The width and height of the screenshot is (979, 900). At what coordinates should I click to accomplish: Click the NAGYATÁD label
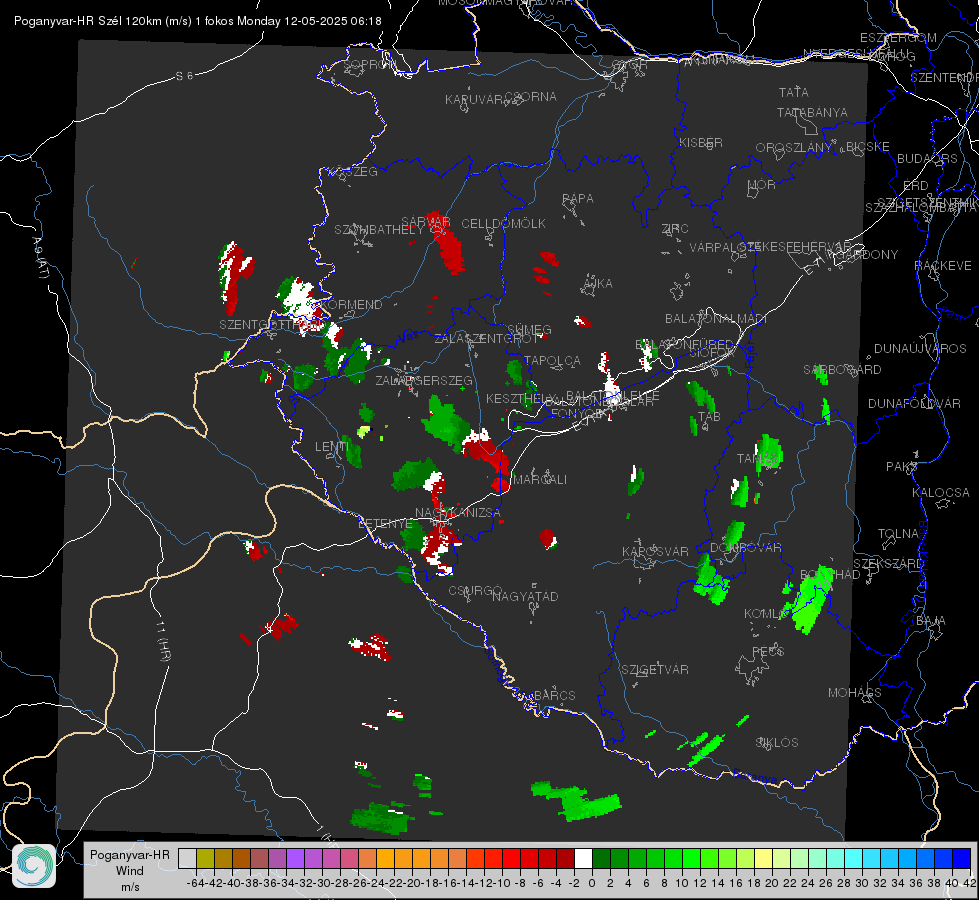pos(525,596)
